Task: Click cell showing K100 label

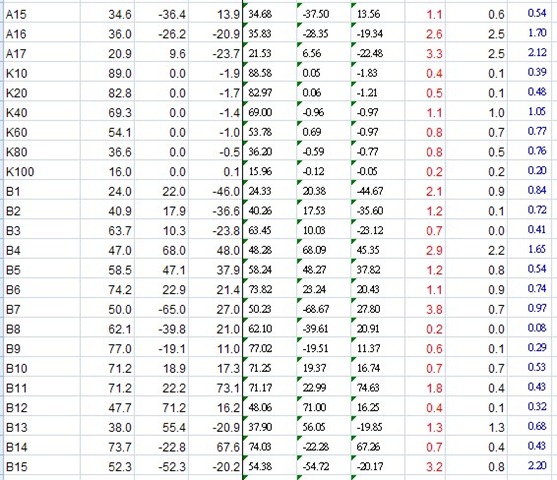Action: [42, 172]
